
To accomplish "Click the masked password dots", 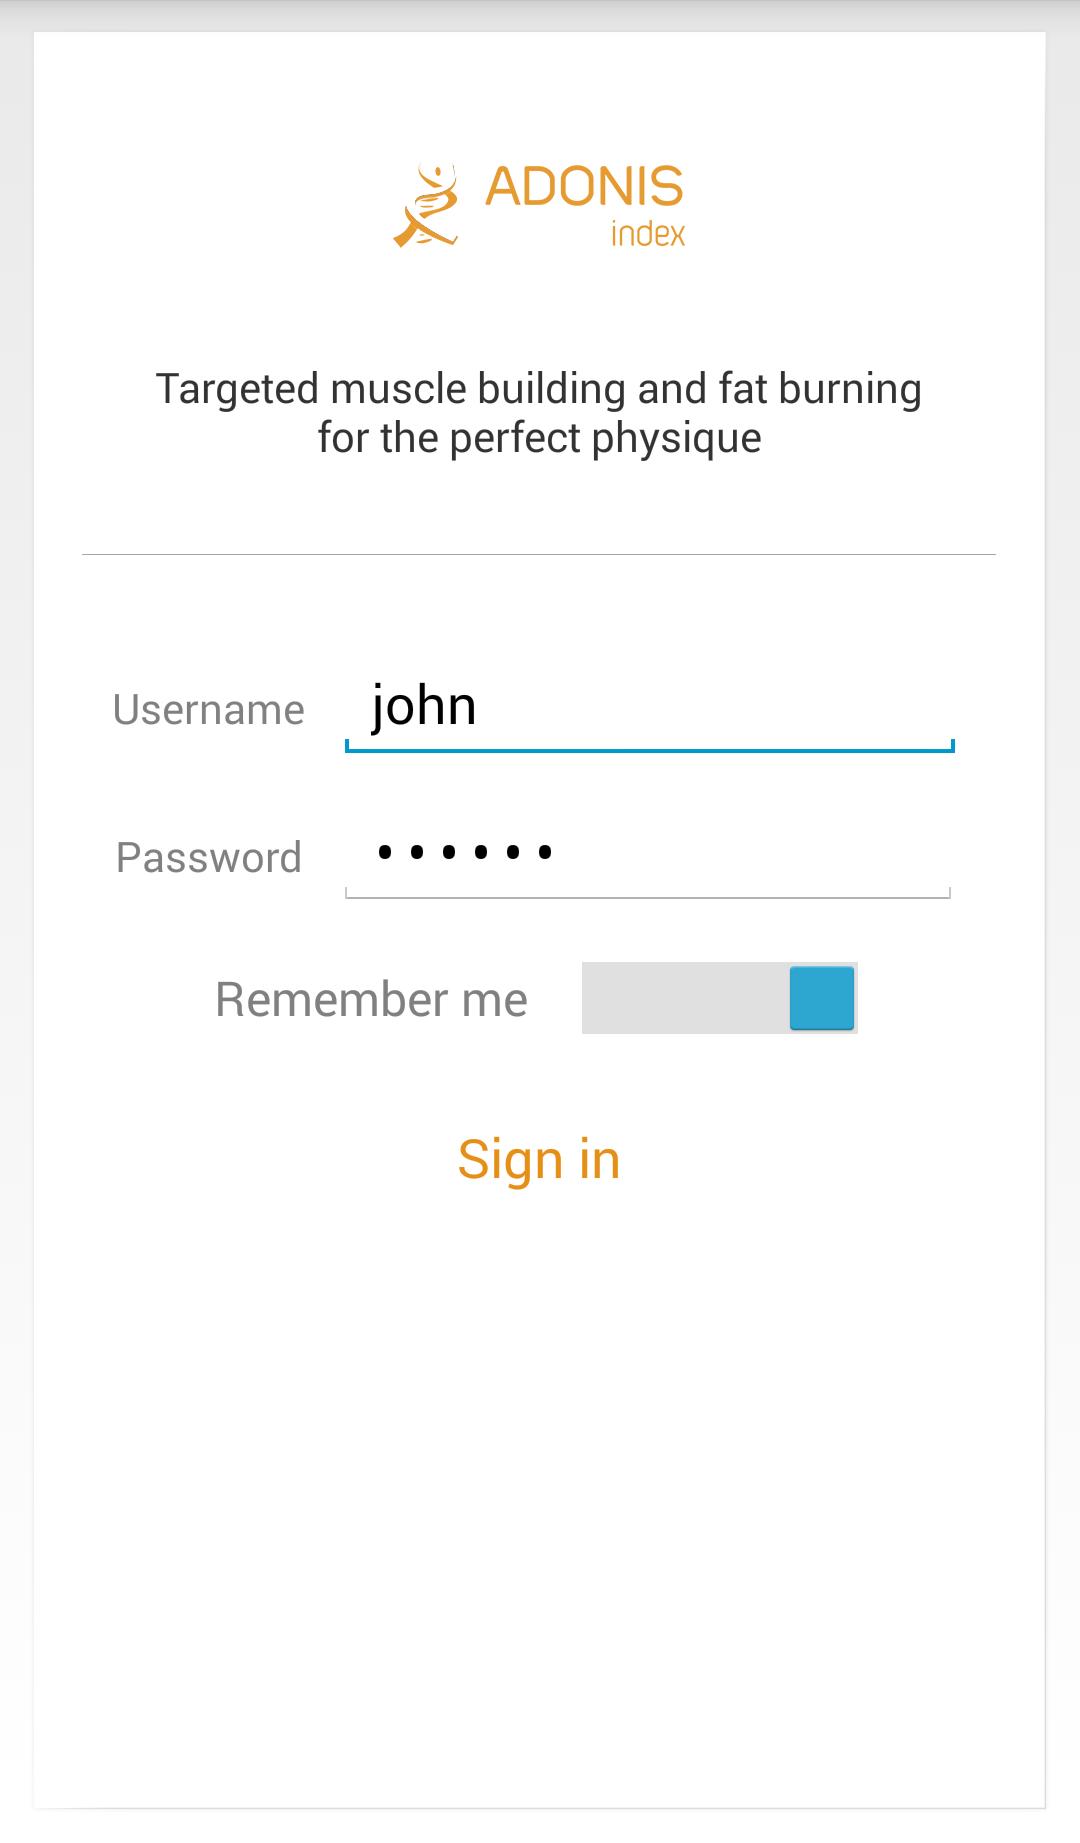I will (x=464, y=853).
